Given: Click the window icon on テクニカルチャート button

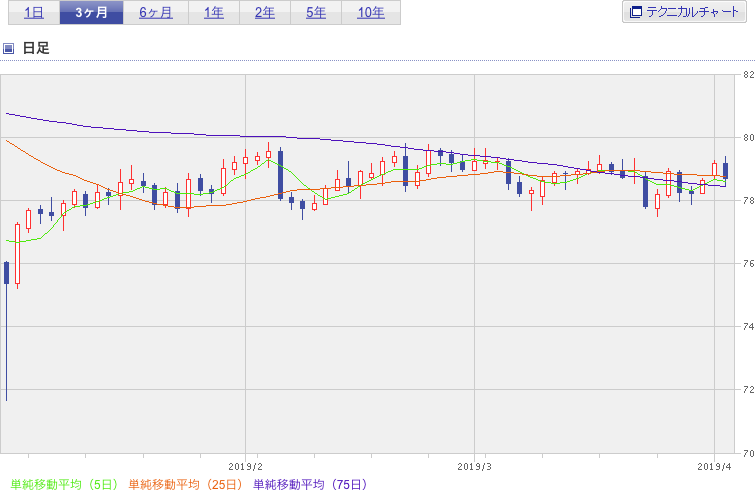Looking at the screenshot, I should [x=636, y=12].
